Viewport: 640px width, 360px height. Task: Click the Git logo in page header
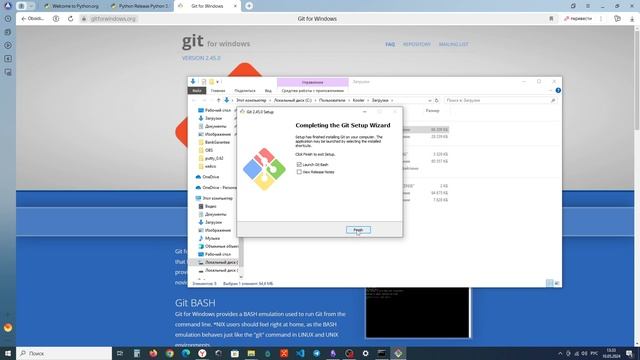[216, 42]
